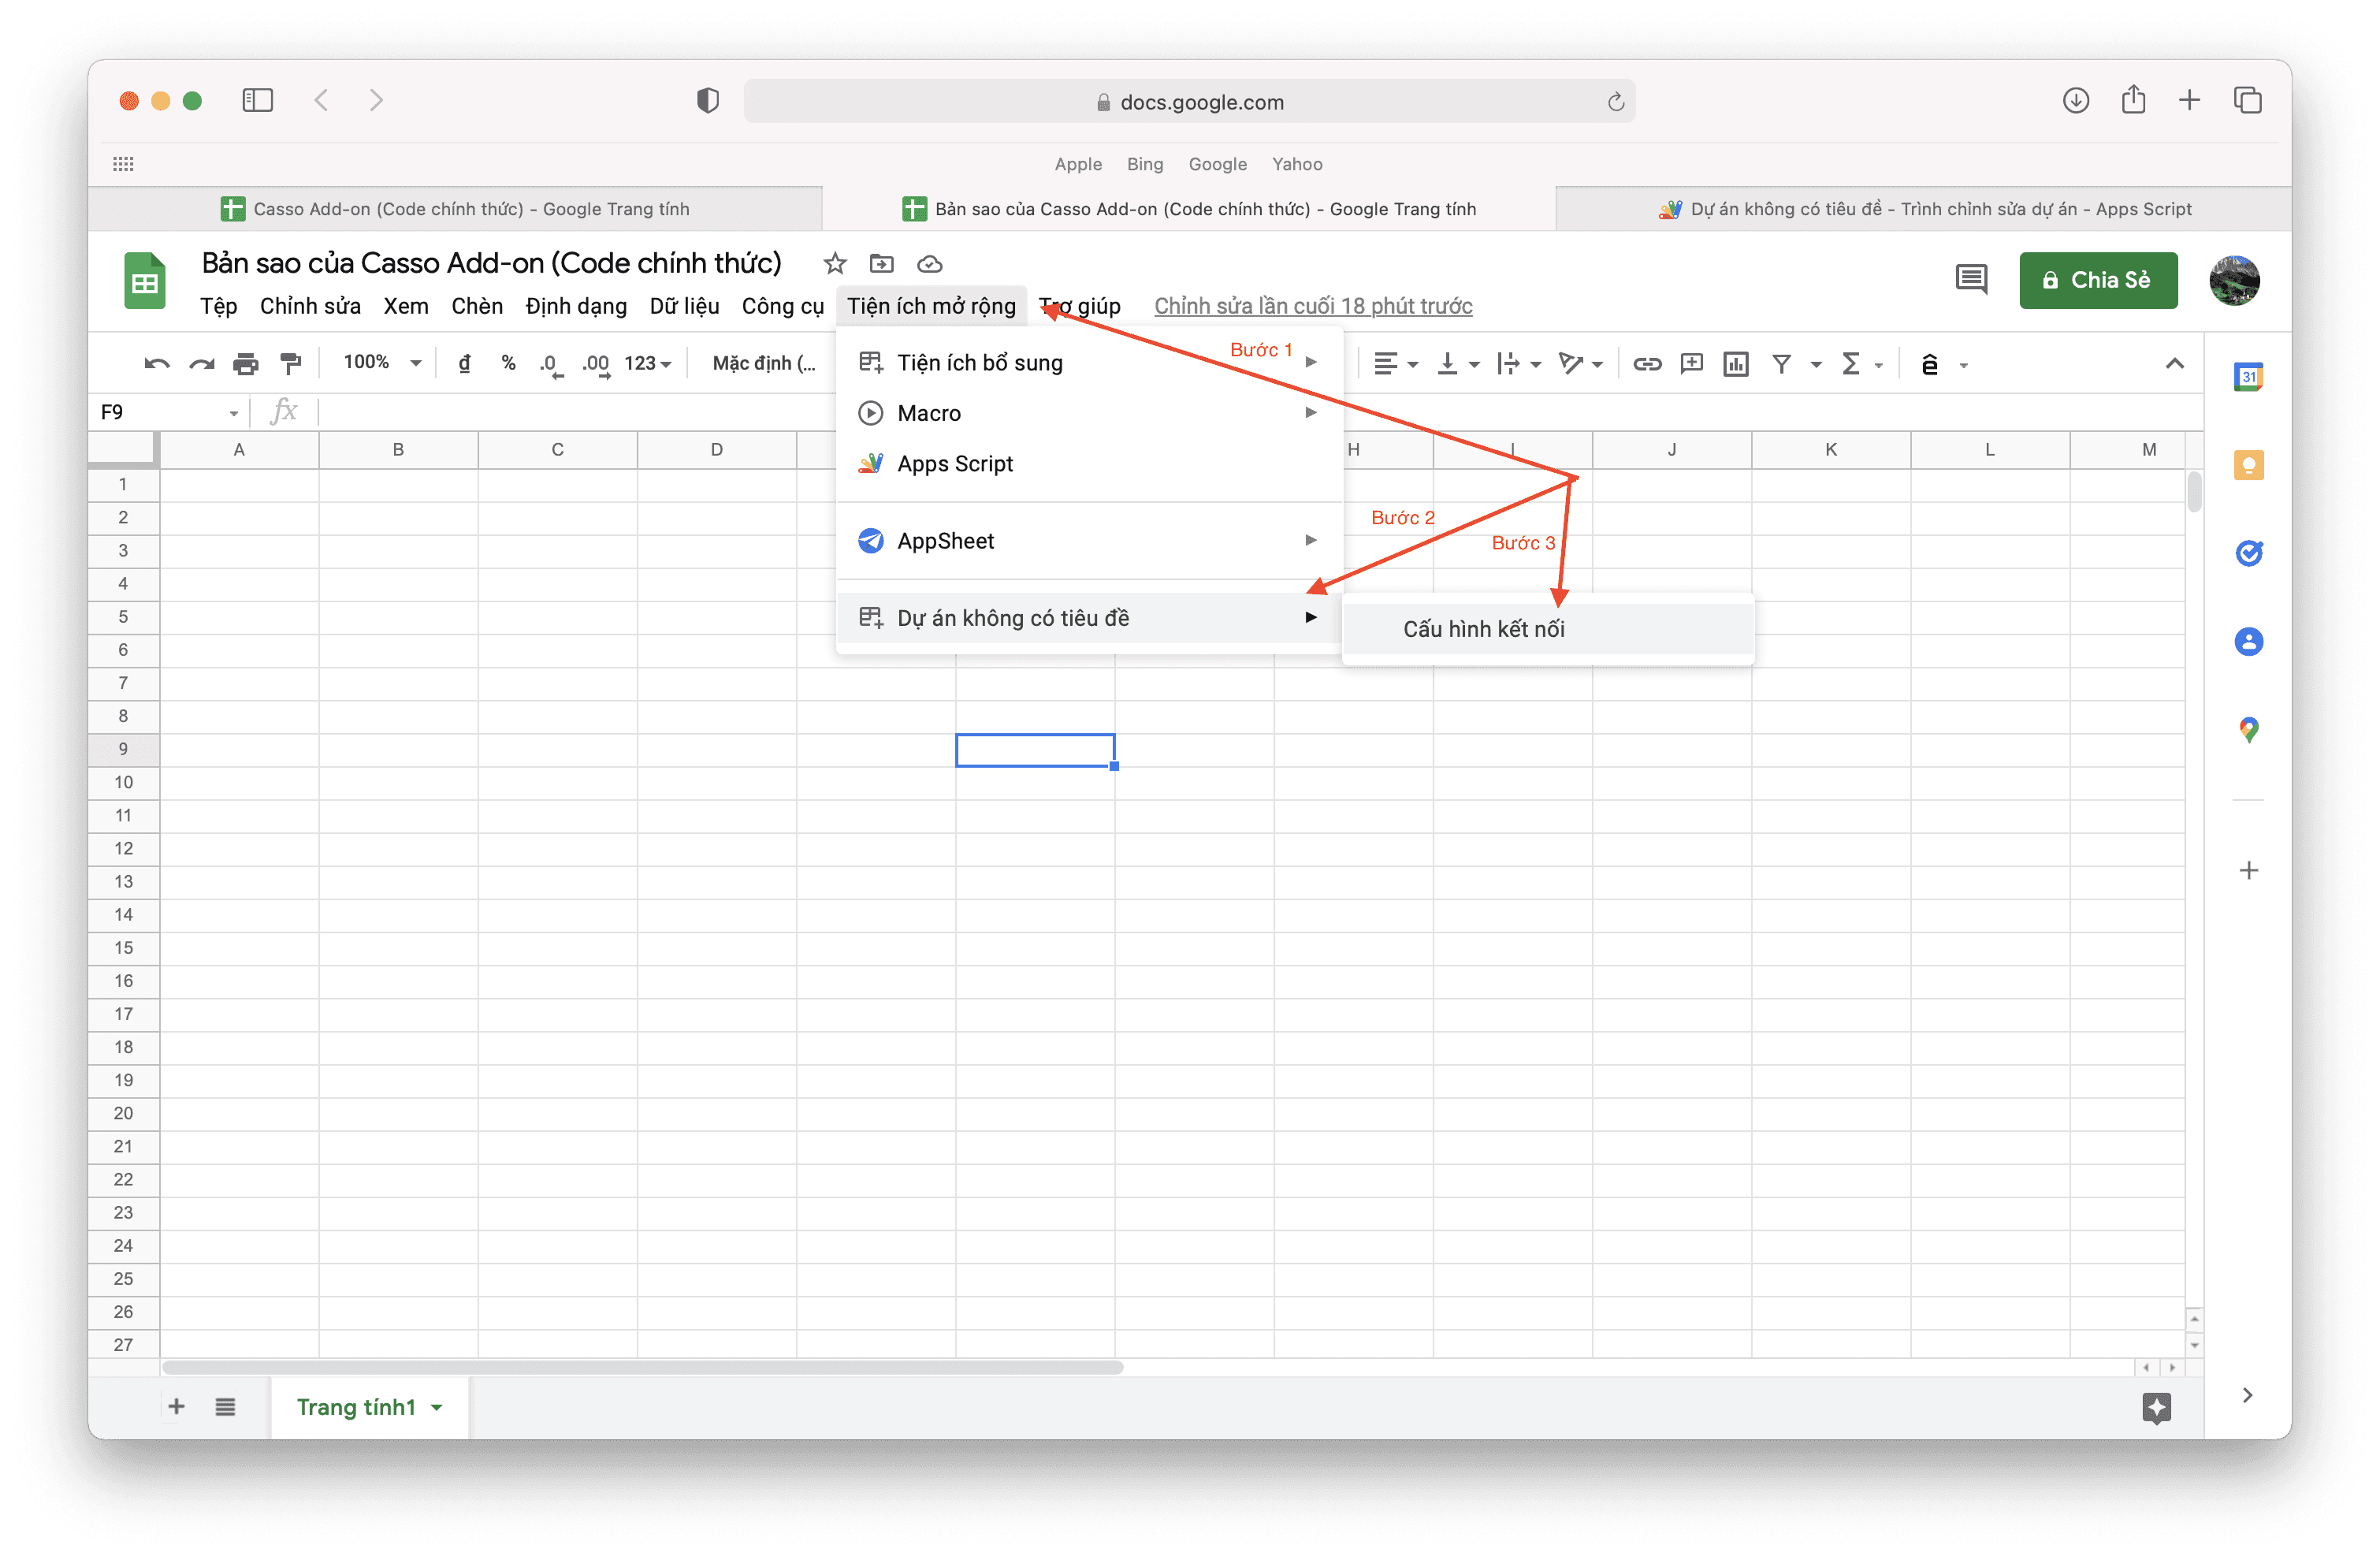The height and width of the screenshot is (1556, 2380).
Task: Open the Trang tính1 sheet tab dropdown
Action: pyautogui.click(x=437, y=1408)
